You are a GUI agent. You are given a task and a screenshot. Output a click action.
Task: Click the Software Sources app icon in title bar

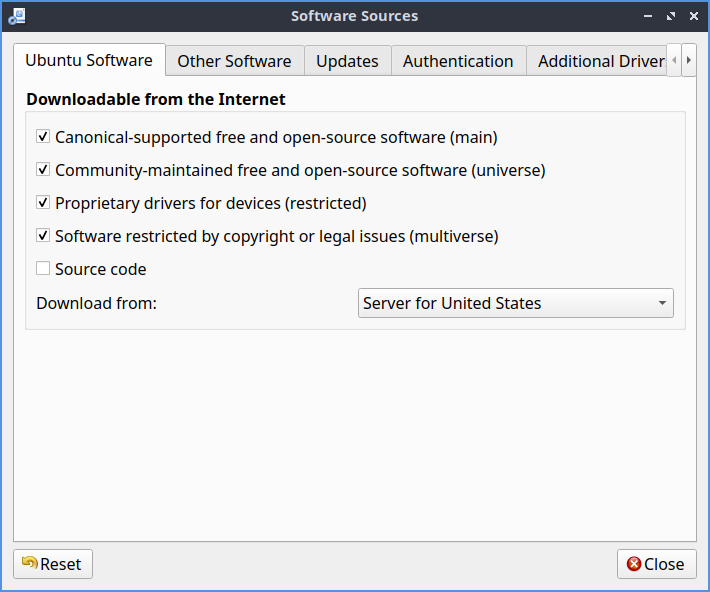[16, 16]
